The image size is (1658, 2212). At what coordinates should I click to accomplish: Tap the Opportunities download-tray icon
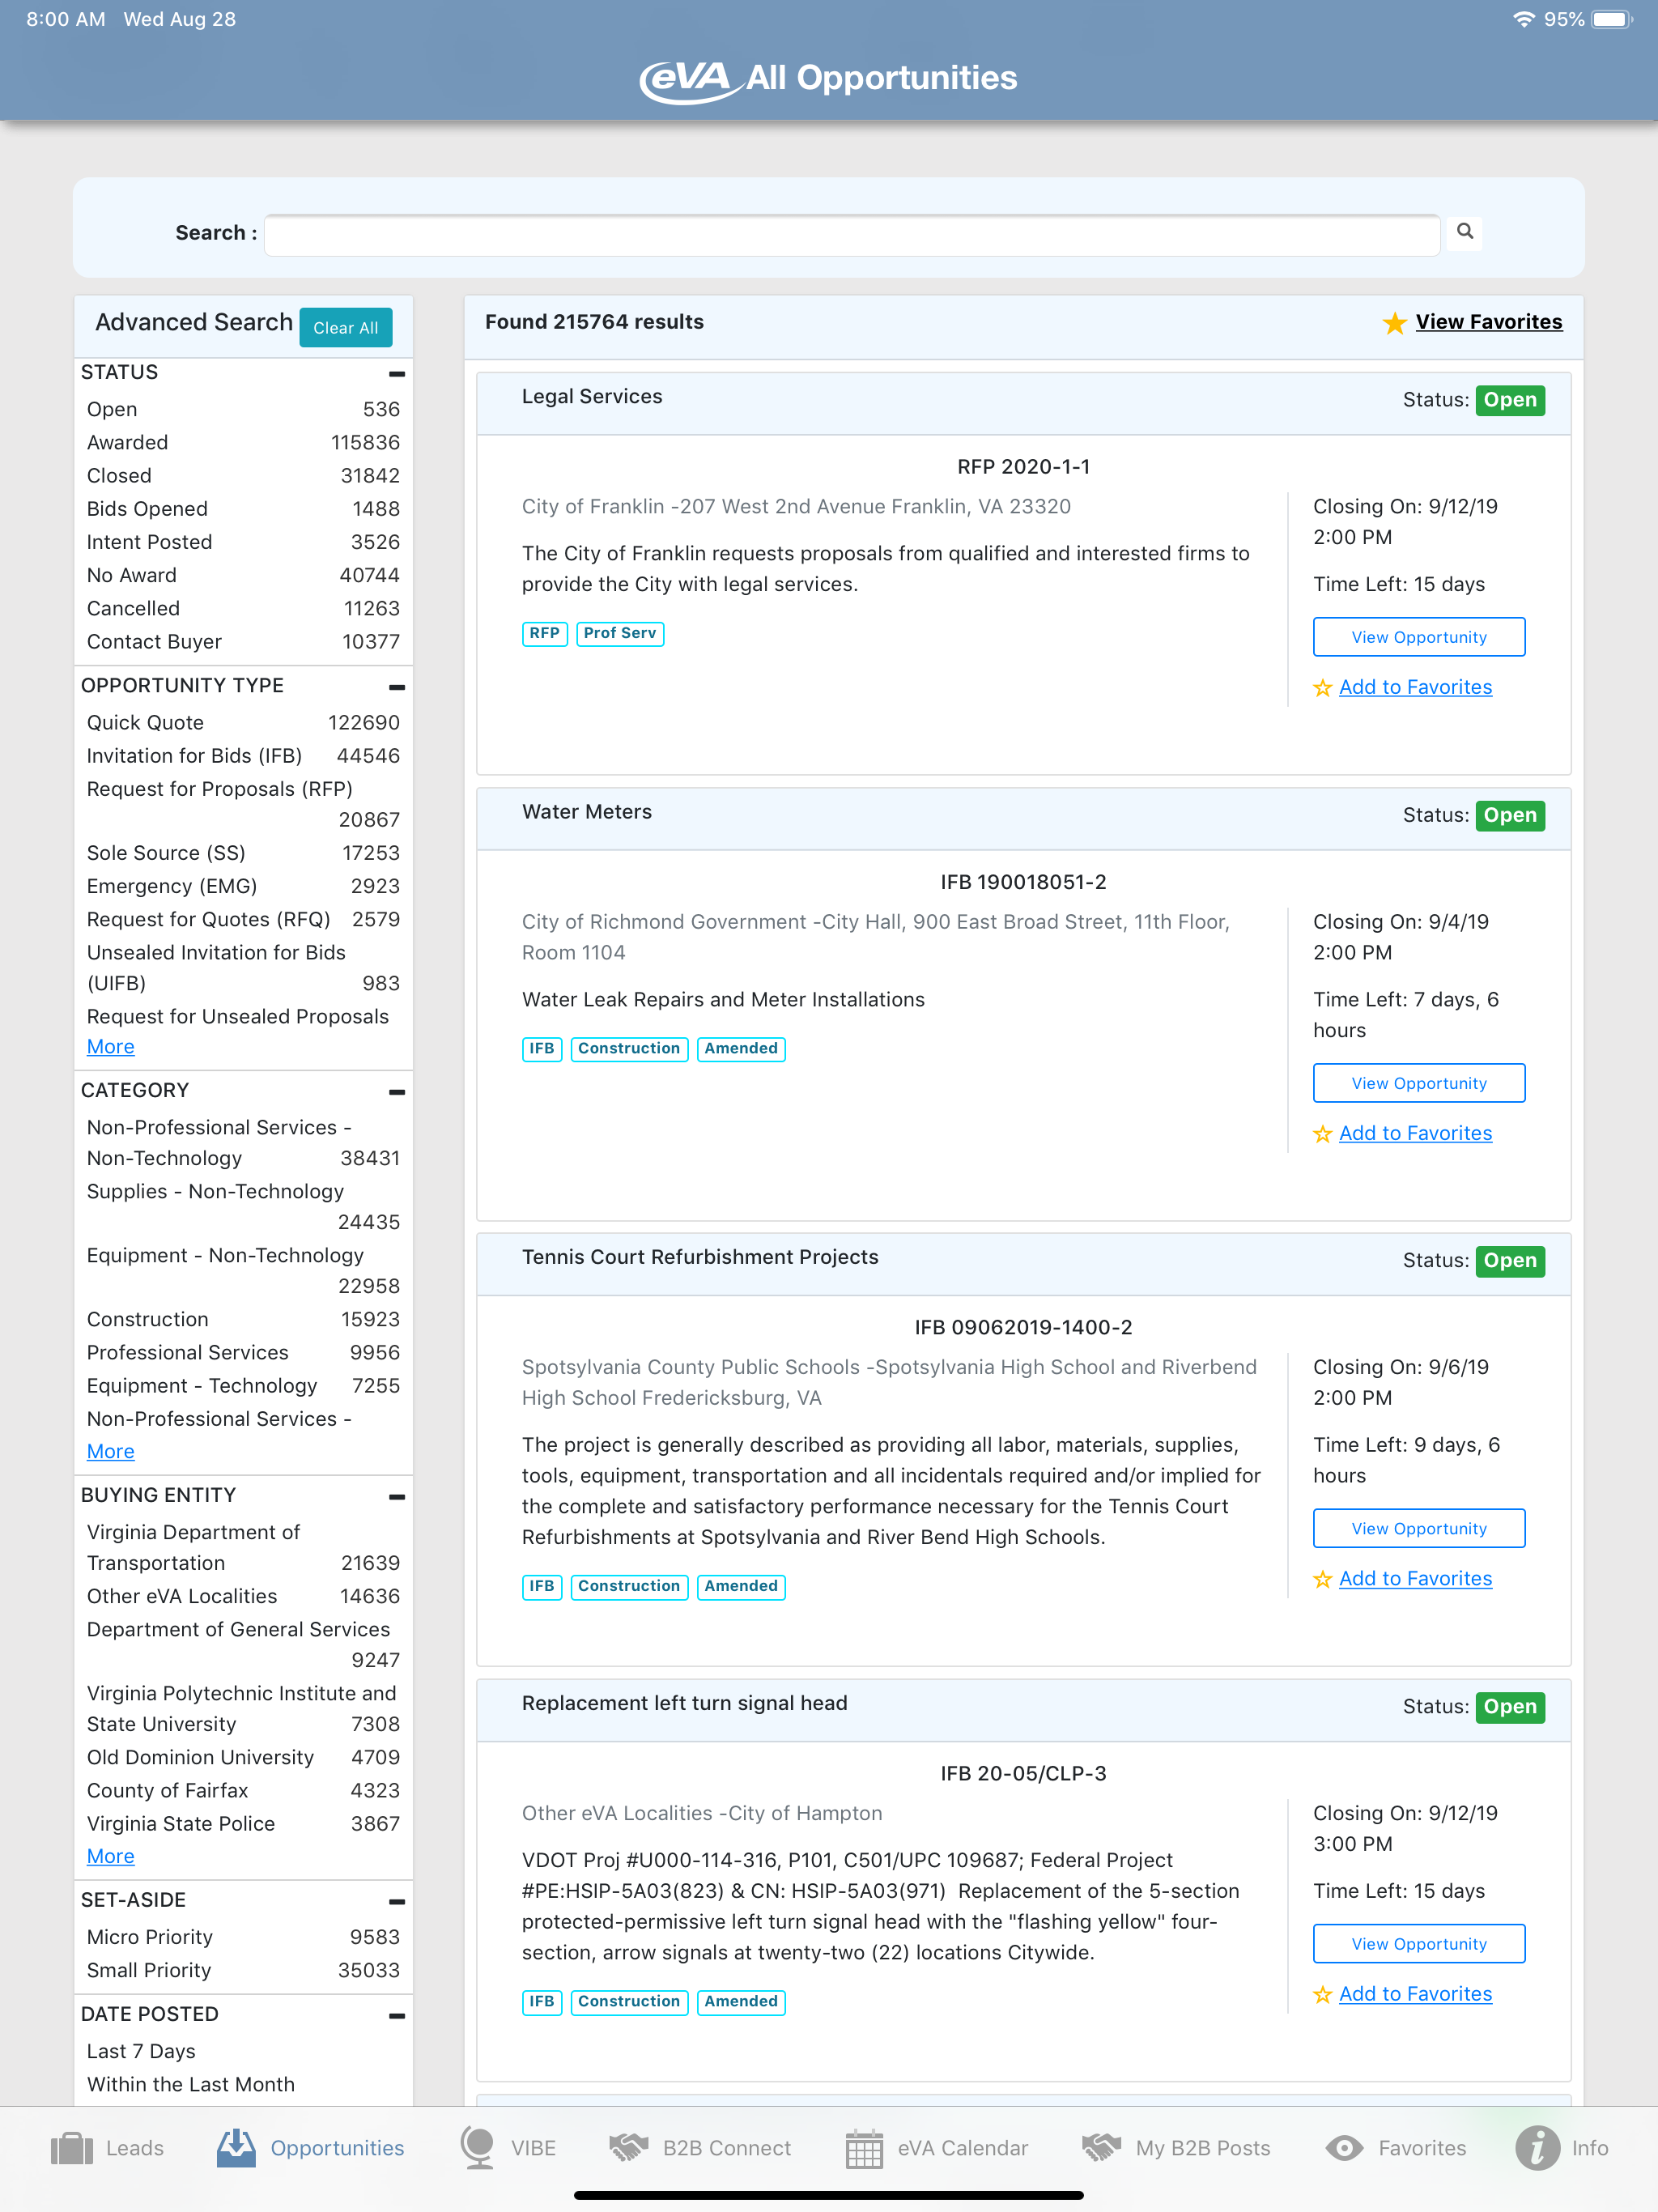pyautogui.click(x=237, y=2148)
